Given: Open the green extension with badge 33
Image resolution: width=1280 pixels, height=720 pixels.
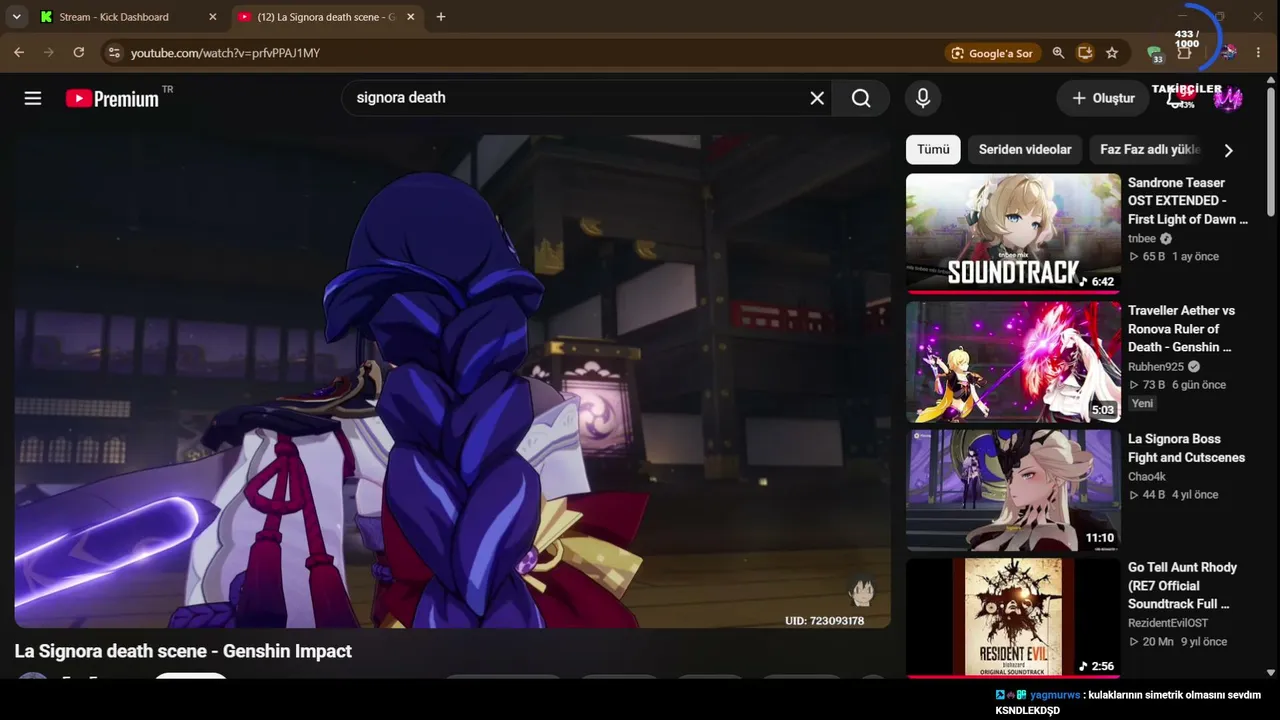Looking at the screenshot, I should 1155,54.
